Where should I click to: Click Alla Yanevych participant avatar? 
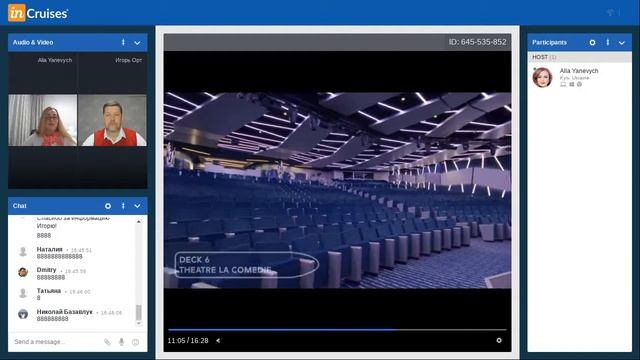542,78
